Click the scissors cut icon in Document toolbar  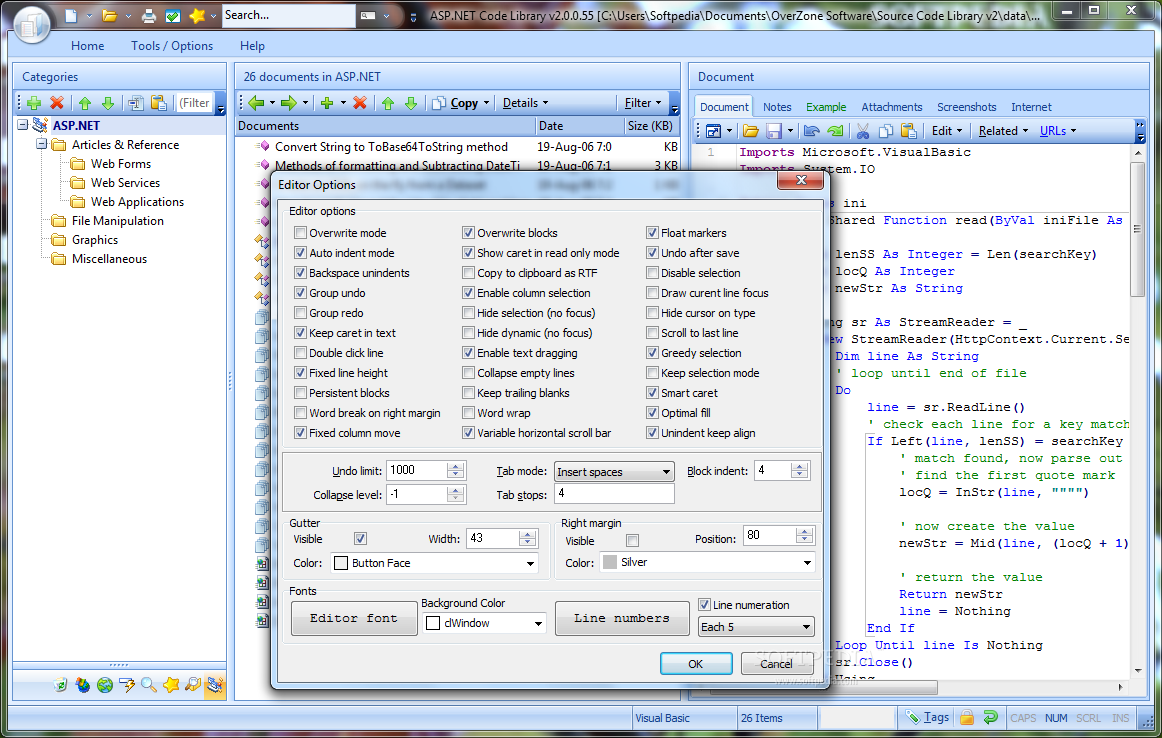point(863,131)
